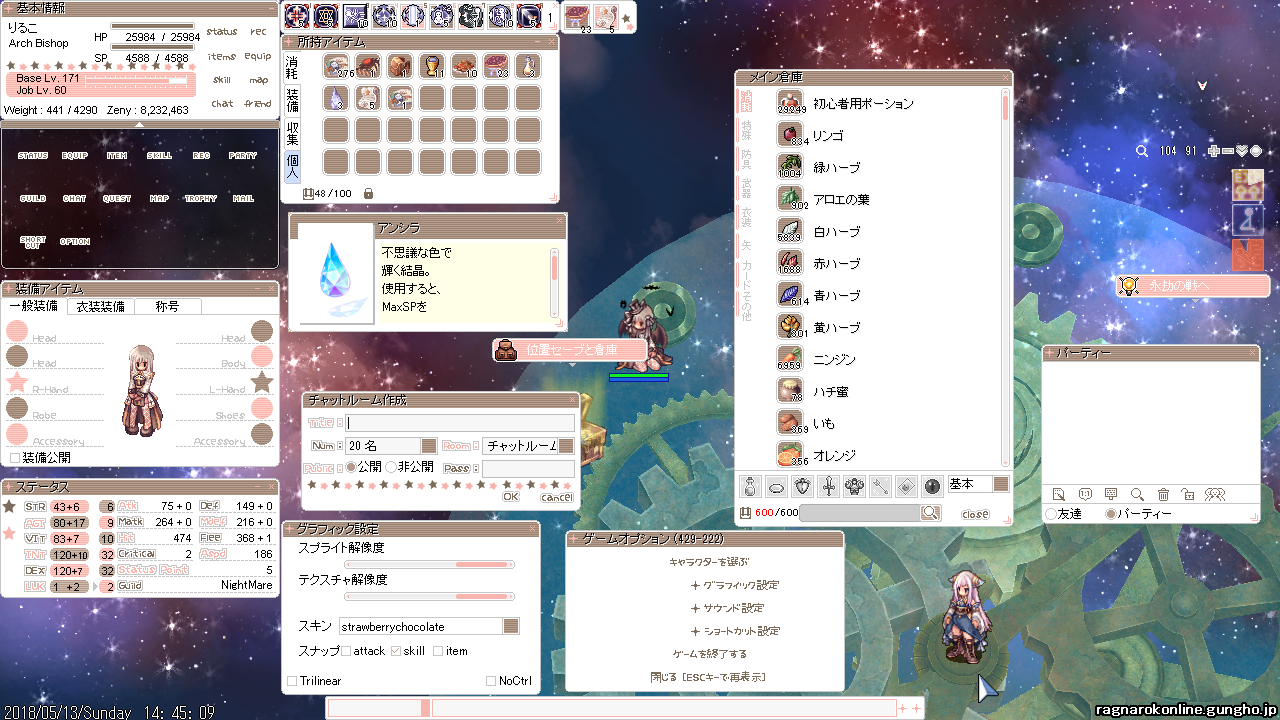1280x720 pixels.
Task: Click cancel in chat room creation
Action: (x=557, y=497)
